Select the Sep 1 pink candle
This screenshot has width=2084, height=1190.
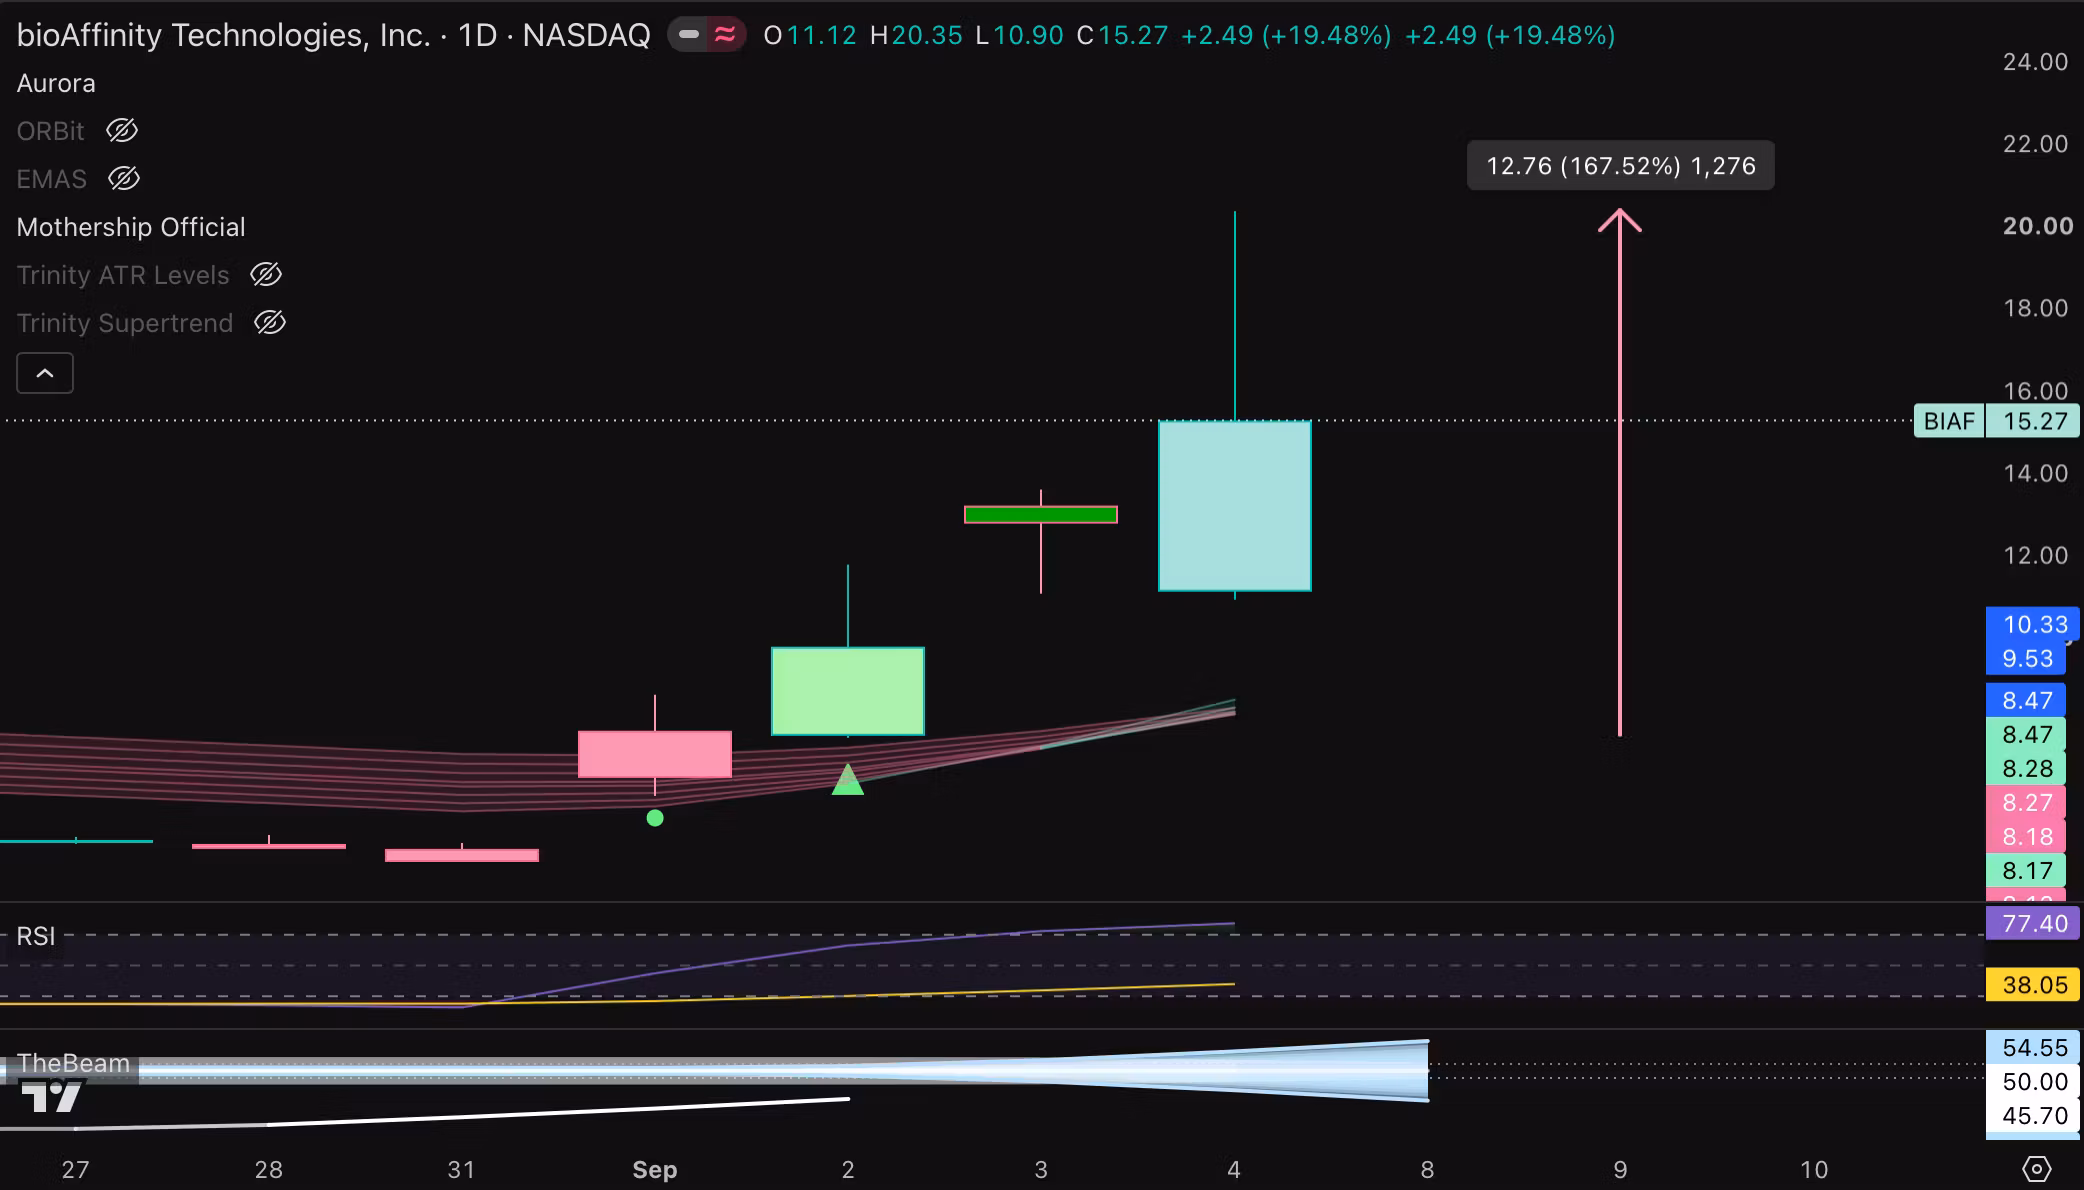point(655,754)
